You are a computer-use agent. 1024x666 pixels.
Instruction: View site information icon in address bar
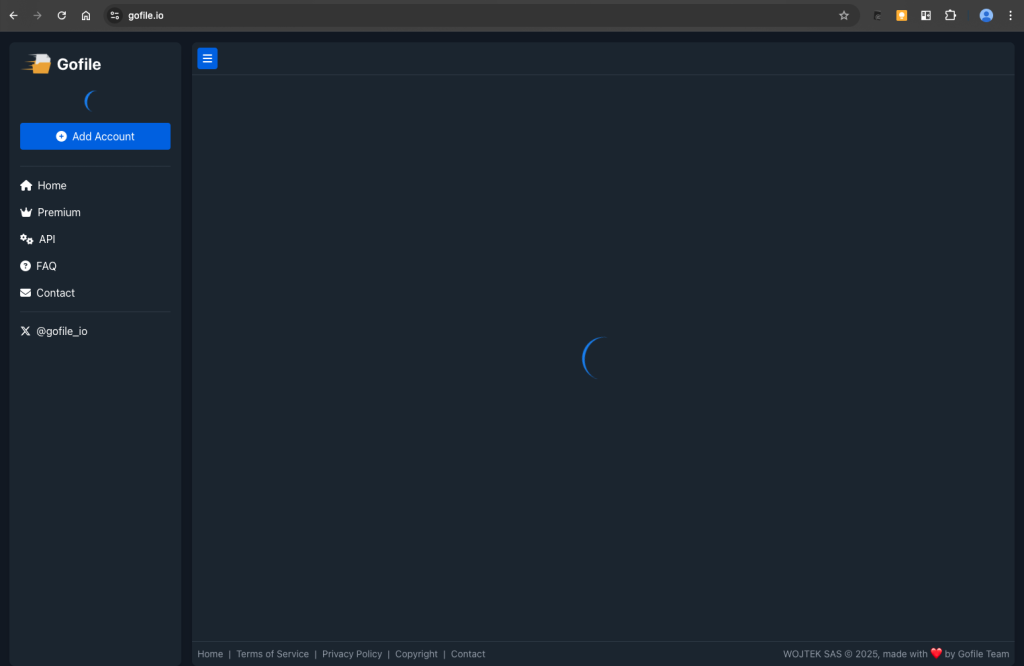[x=114, y=16]
